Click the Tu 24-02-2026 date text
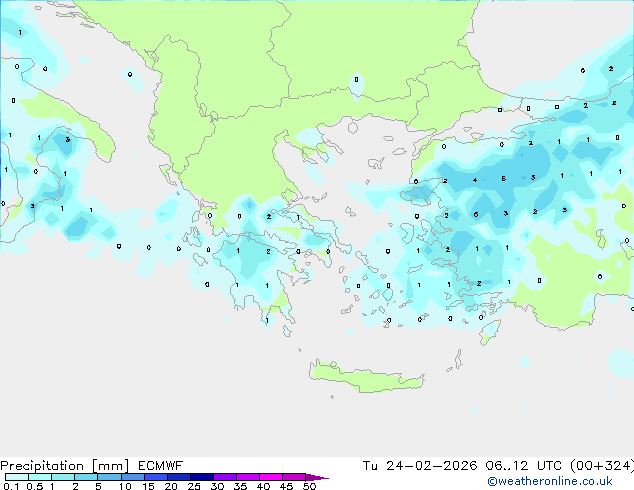 420,466
